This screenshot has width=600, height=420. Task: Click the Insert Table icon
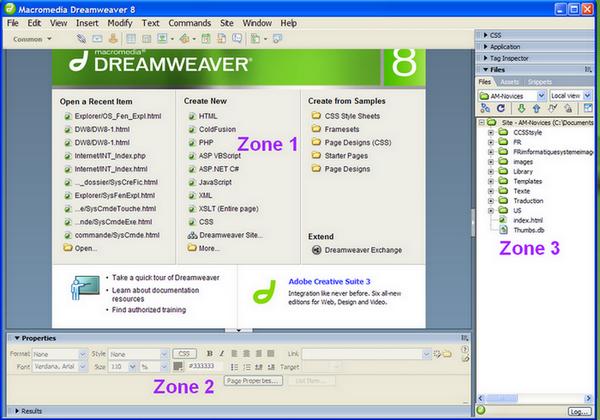click(131, 38)
